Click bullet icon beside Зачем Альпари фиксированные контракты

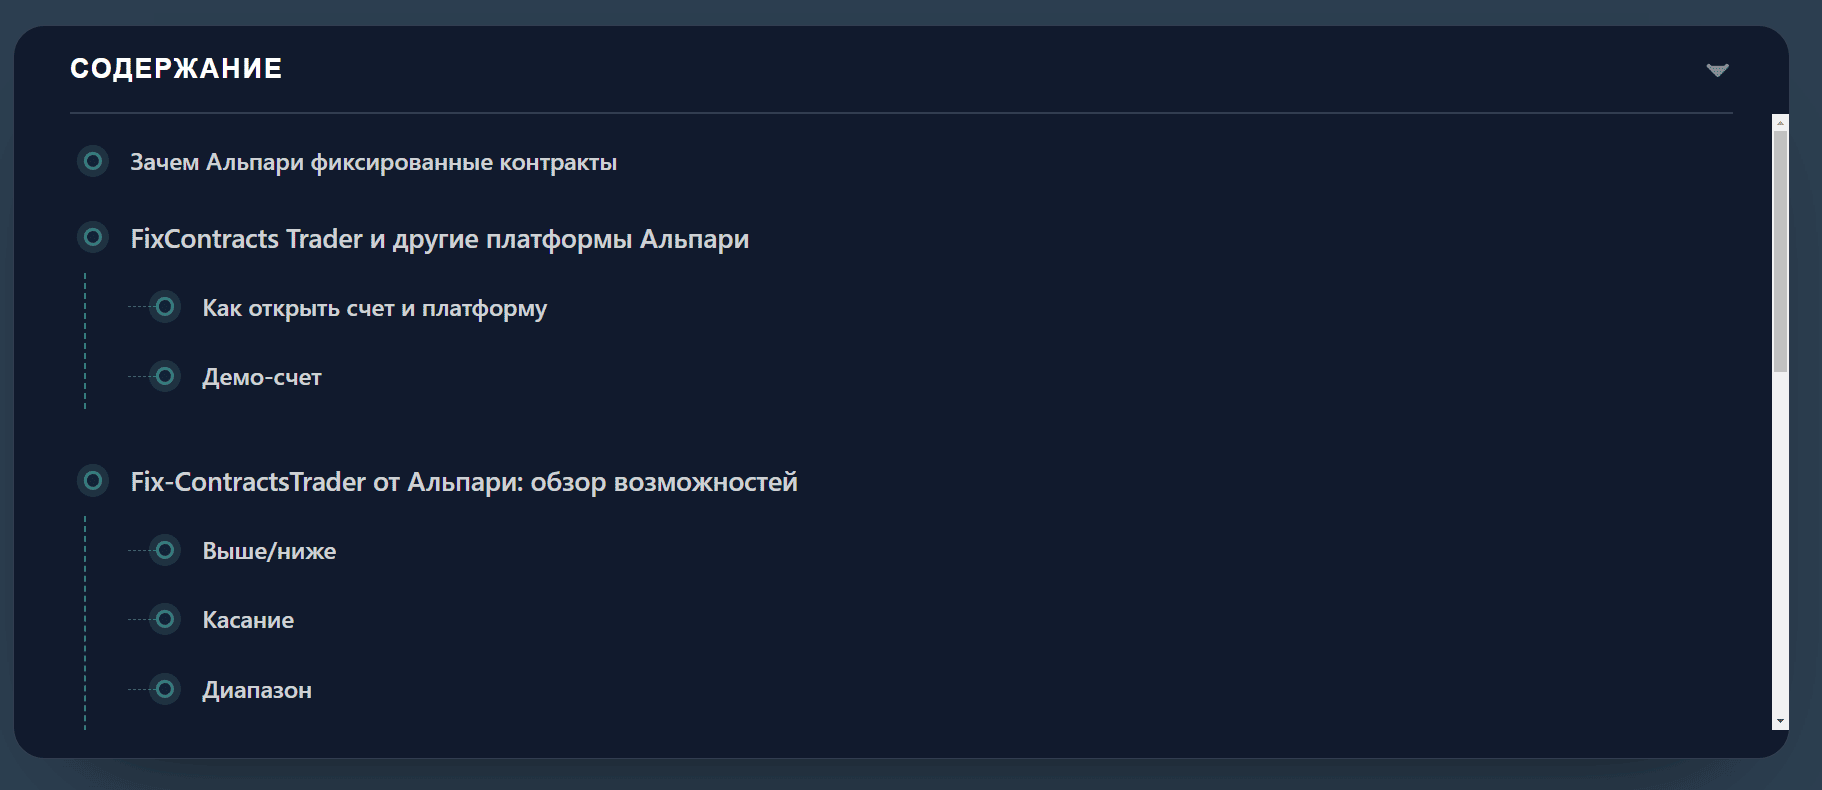click(93, 161)
